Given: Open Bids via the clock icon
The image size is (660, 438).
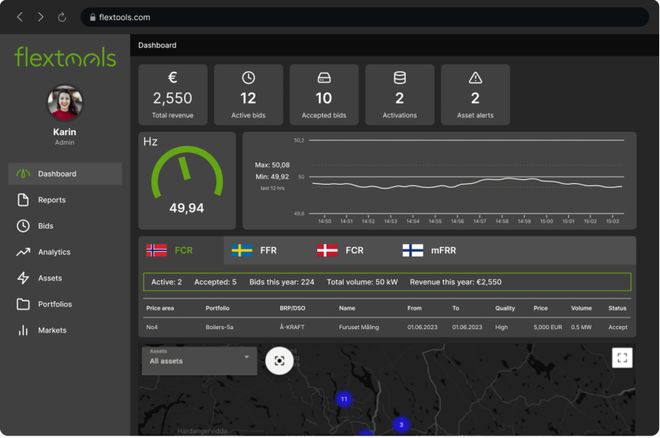Looking at the screenshot, I should pyautogui.click(x=23, y=226).
